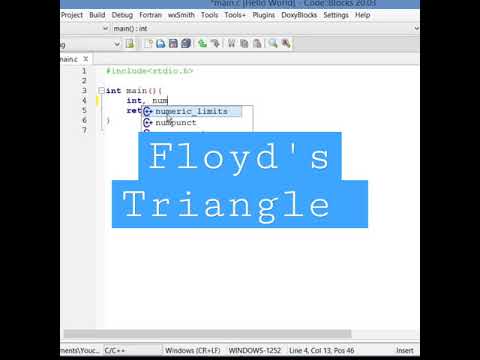Open the DoxyBlocks menu
Image resolution: width=480 pixels, height=360 pixels.
tap(299, 15)
